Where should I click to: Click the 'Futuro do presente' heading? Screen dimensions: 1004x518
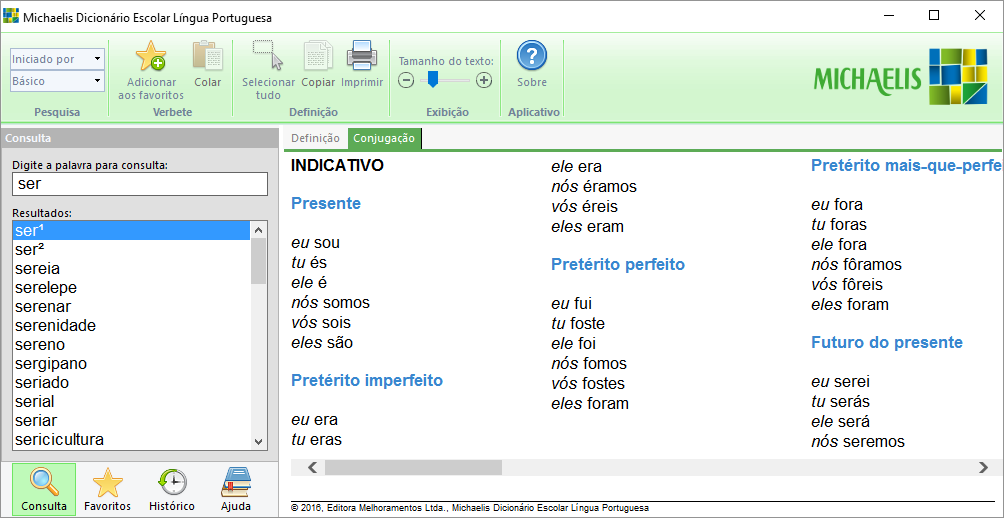point(887,342)
